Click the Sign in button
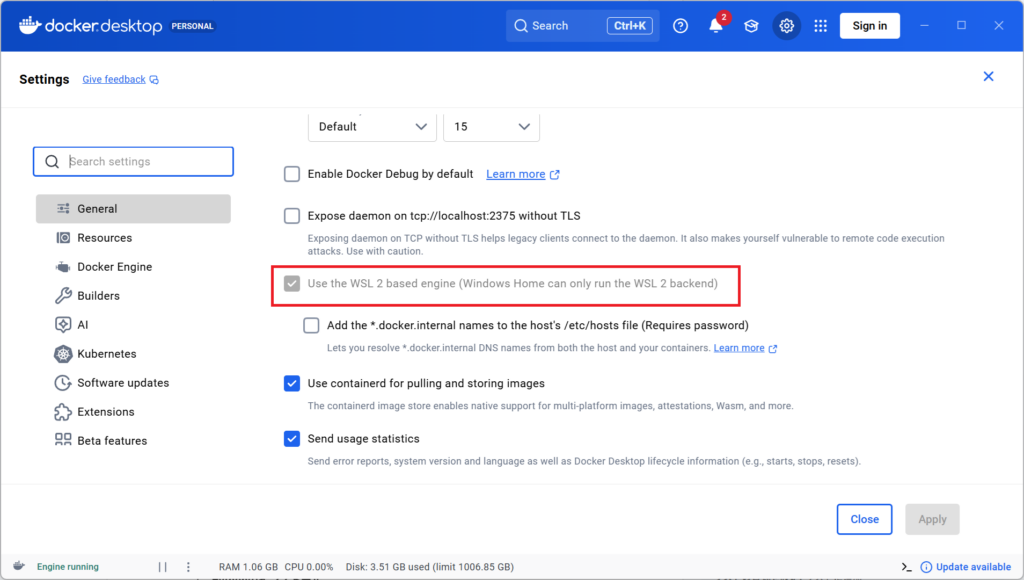The width and height of the screenshot is (1024, 580). [x=869, y=25]
